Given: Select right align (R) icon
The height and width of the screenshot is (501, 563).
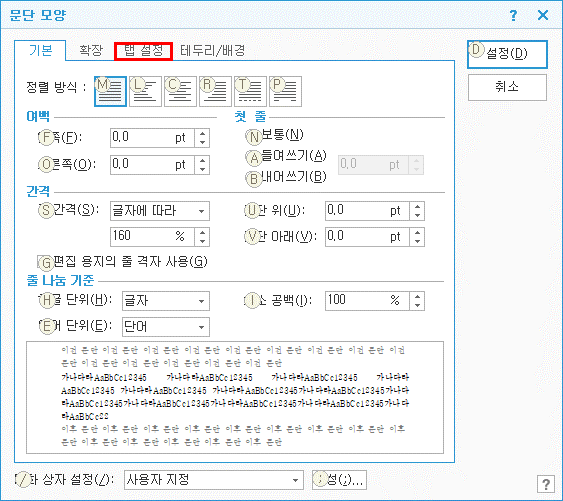Looking at the screenshot, I should [215, 92].
